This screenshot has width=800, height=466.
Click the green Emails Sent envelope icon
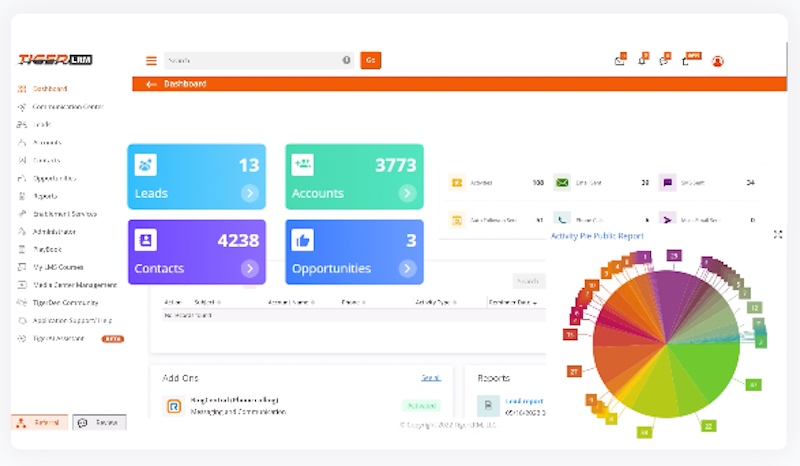pyautogui.click(x=562, y=182)
